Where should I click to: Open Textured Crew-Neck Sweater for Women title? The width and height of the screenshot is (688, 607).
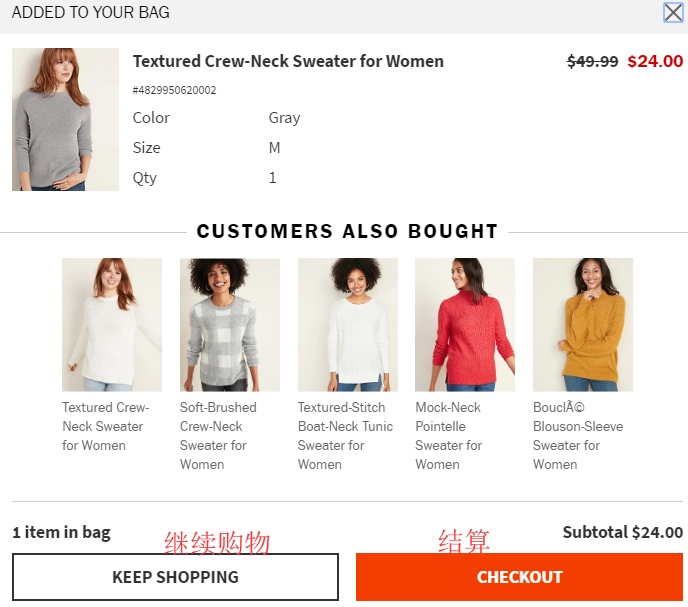(x=288, y=61)
